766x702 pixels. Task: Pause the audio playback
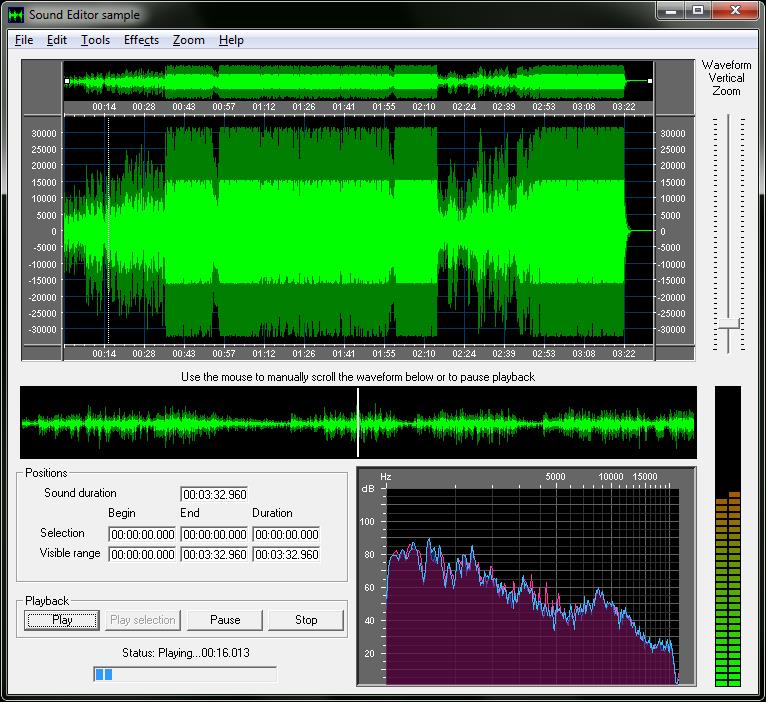pyautogui.click(x=225, y=620)
